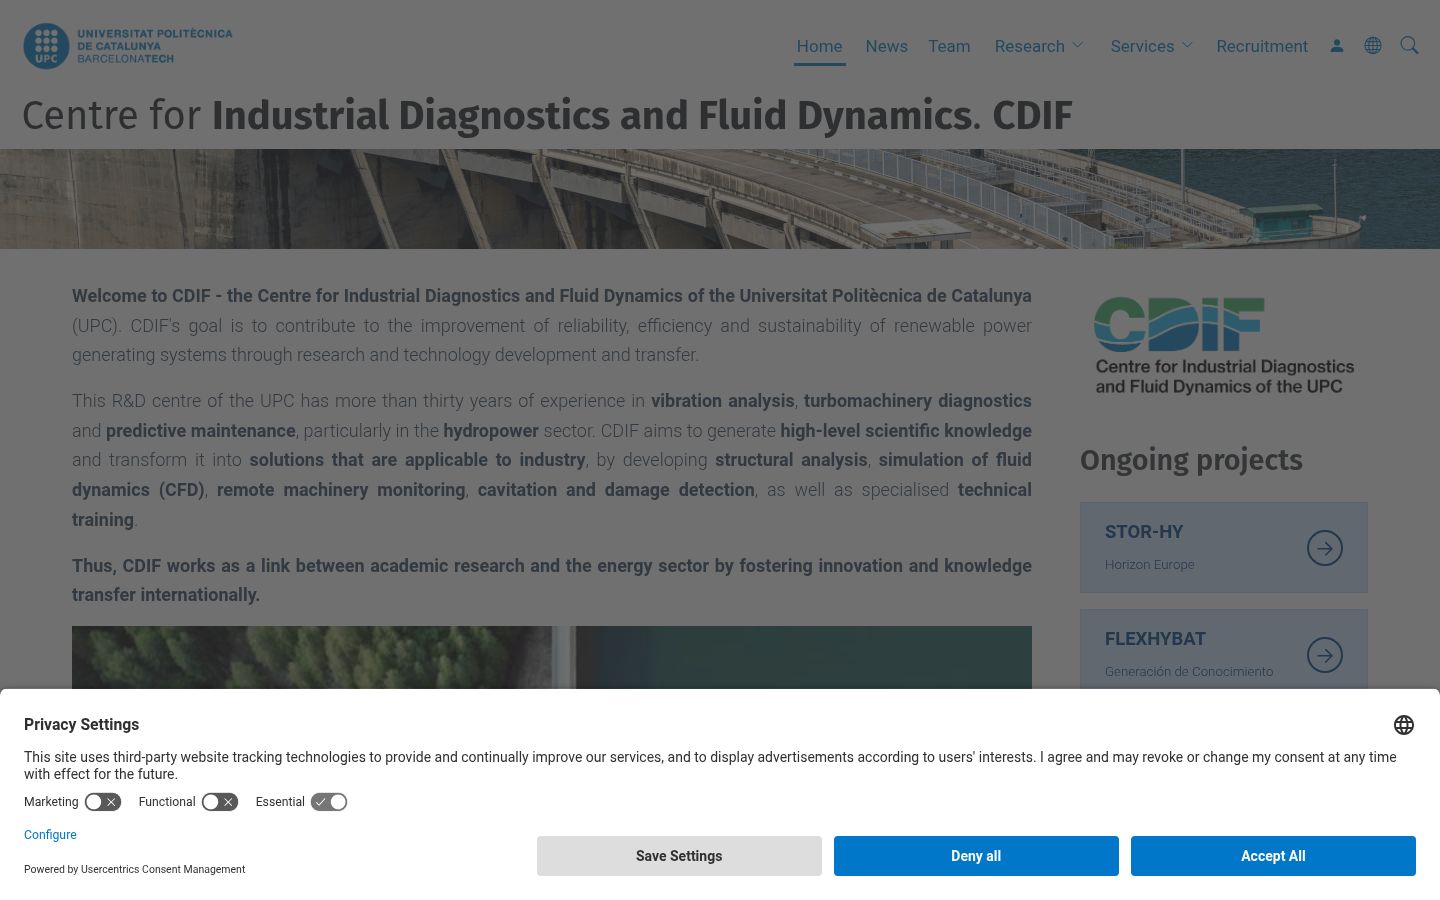Click the site title heading with CDIF
The width and height of the screenshot is (1440, 900).
547,115
